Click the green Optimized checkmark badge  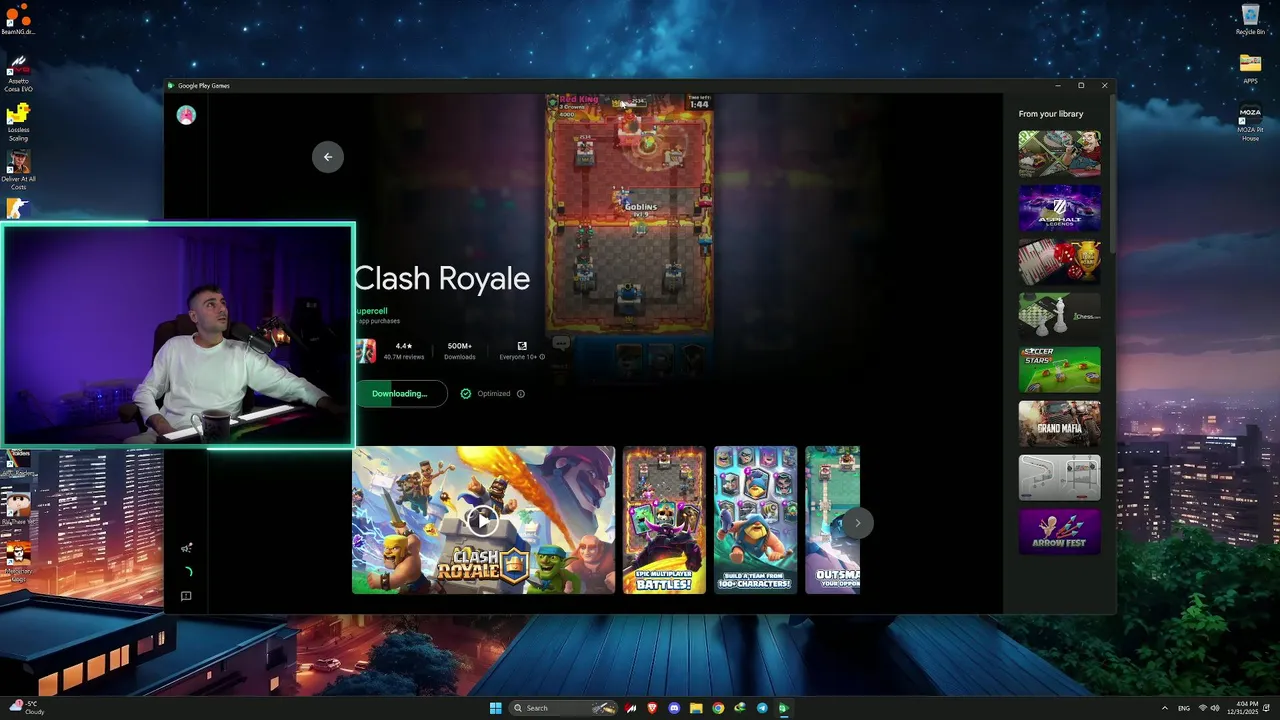[x=466, y=394]
